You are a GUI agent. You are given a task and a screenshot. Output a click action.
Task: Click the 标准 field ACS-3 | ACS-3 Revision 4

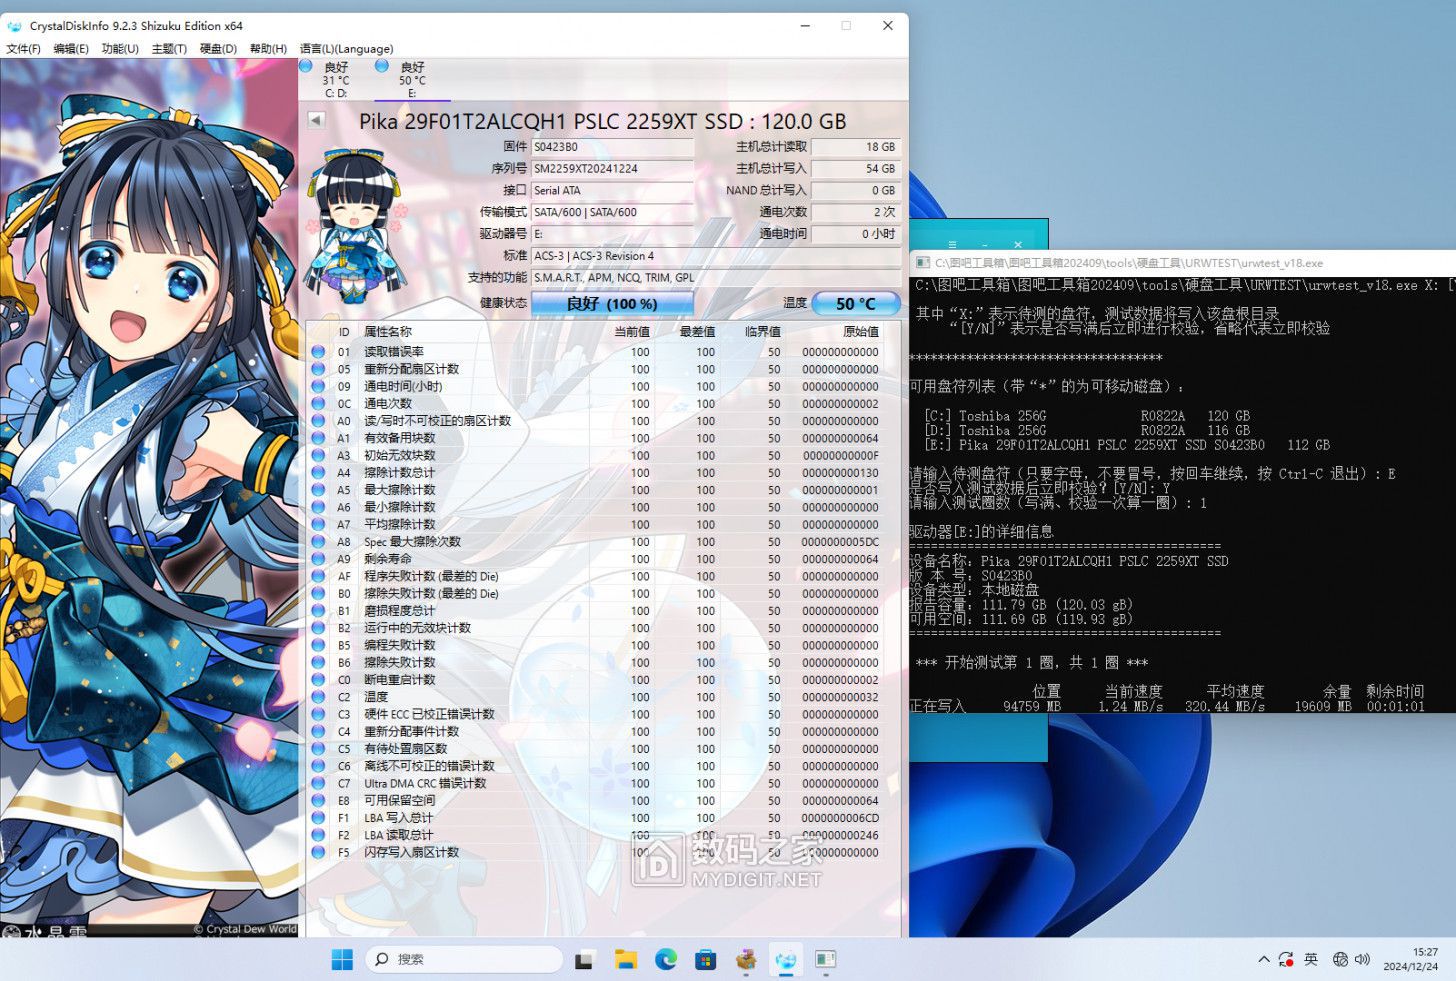pyautogui.click(x=716, y=256)
